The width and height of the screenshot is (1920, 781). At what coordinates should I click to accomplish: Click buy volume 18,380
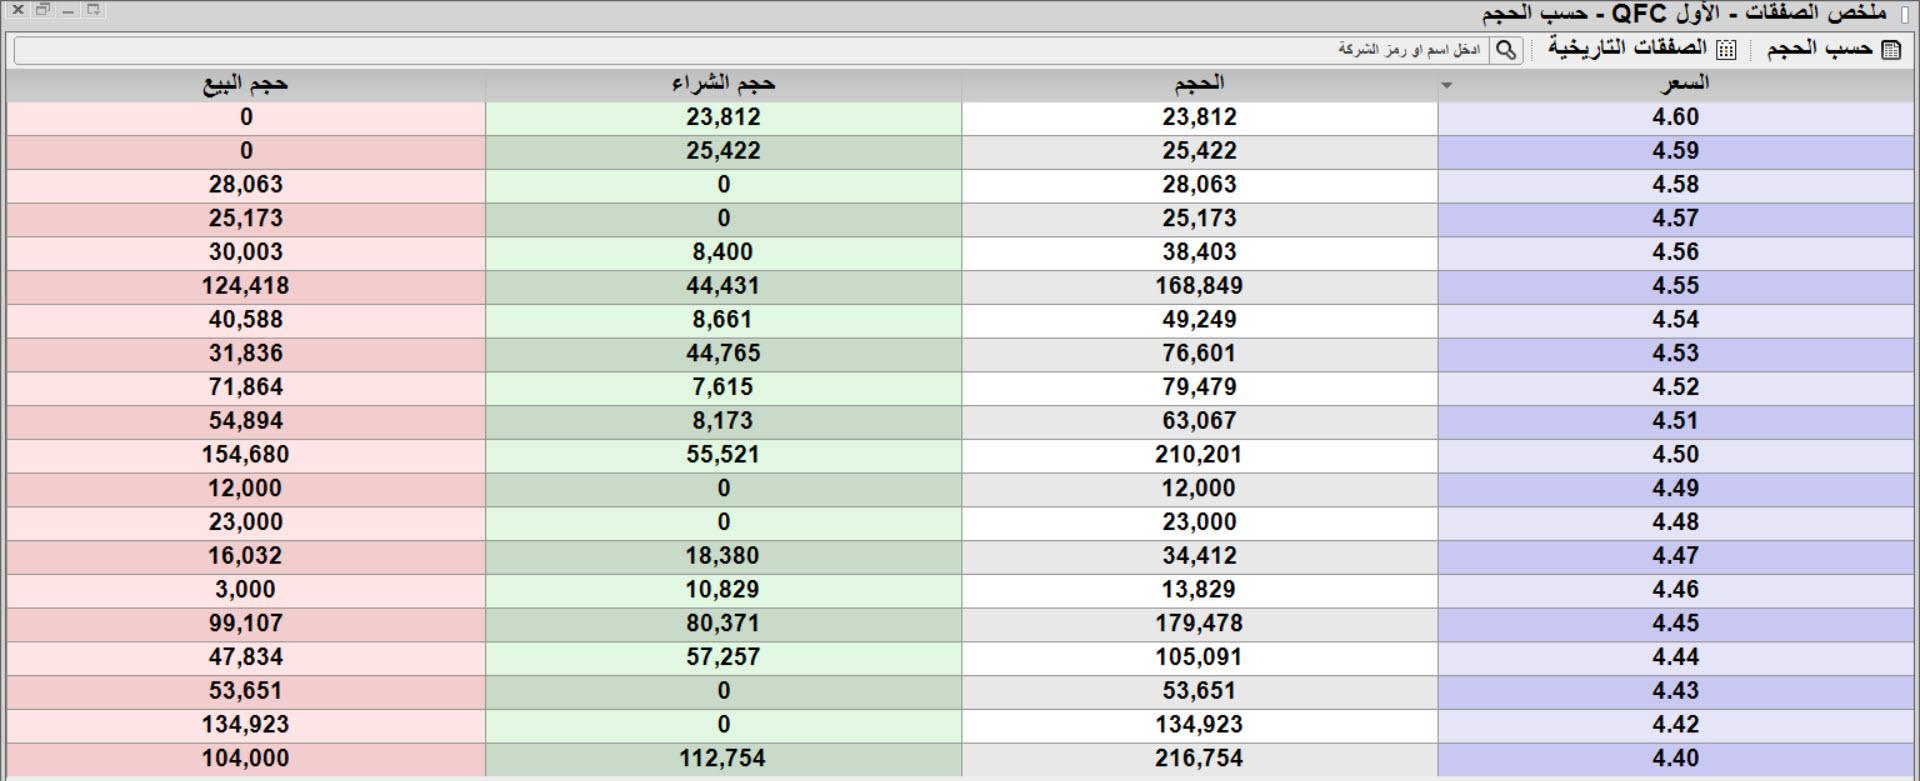coord(723,557)
